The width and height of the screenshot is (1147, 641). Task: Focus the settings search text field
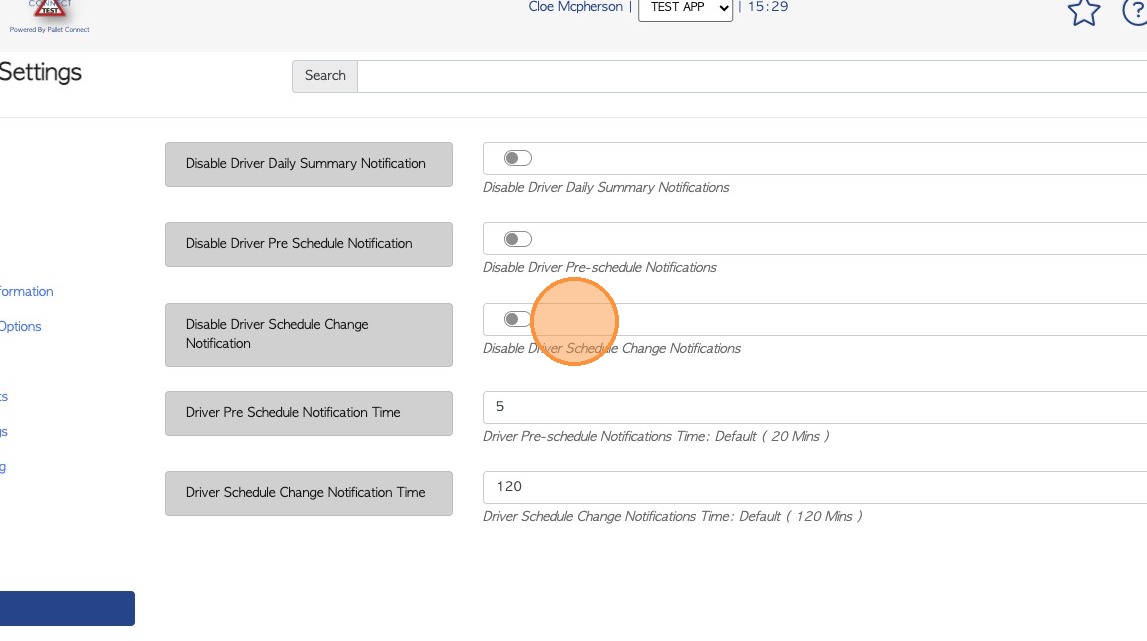pos(750,76)
